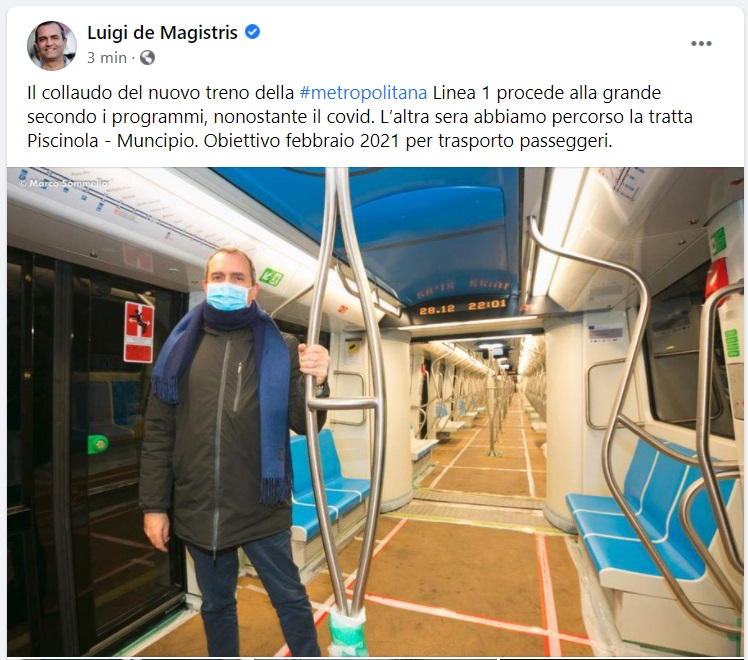Screen dimensions: 748x660
Task: Click the 22:01 clock display in photo
Action: [x=487, y=305]
